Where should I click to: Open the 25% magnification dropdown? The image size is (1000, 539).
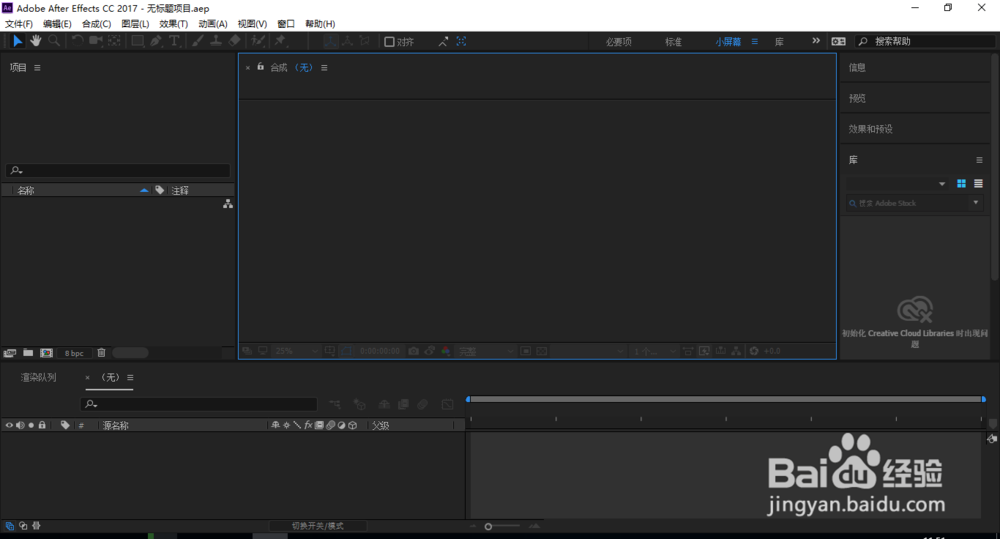pos(296,351)
